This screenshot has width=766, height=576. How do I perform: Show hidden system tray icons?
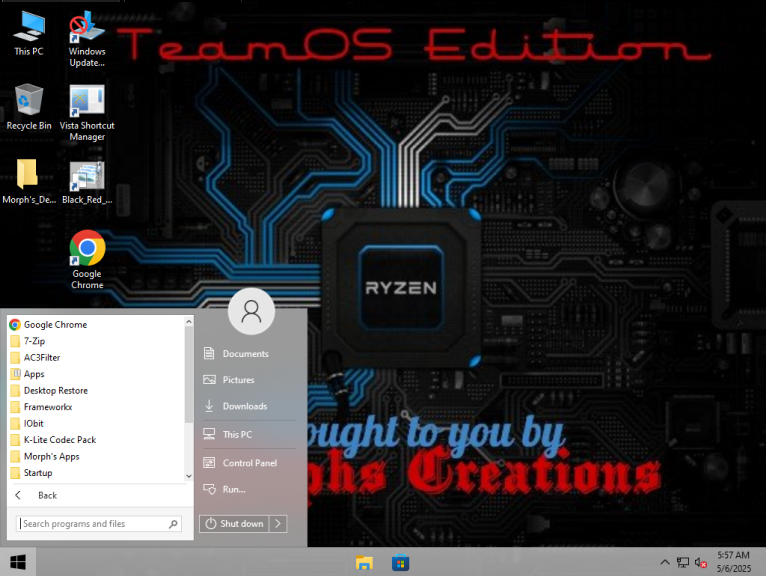click(665, 562)
